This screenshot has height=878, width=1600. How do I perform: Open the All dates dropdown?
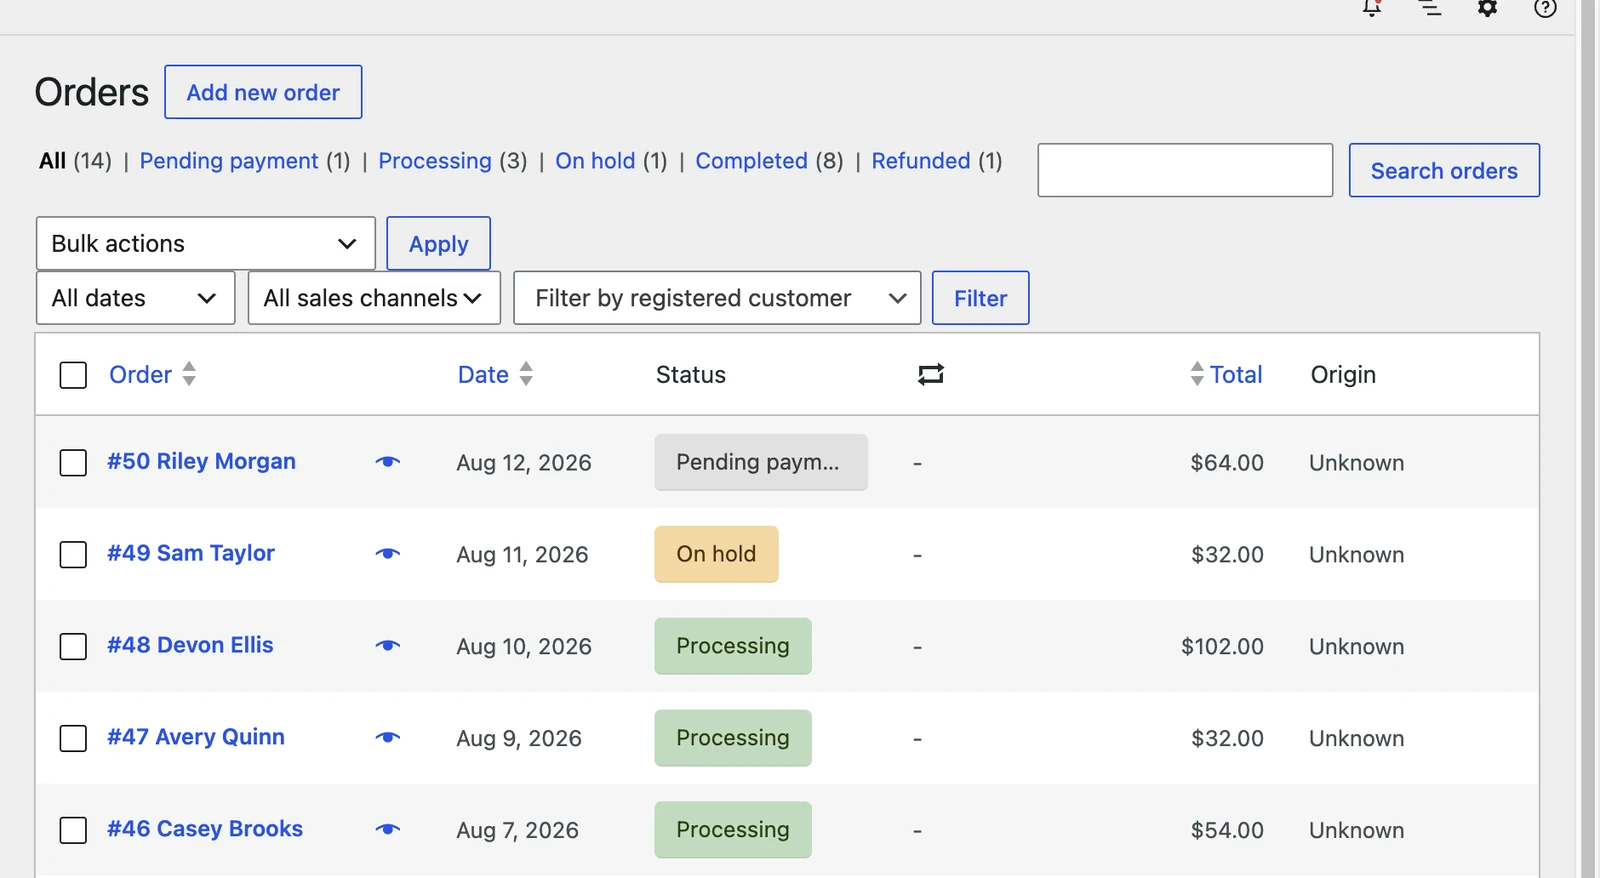[x=135, y=298]
